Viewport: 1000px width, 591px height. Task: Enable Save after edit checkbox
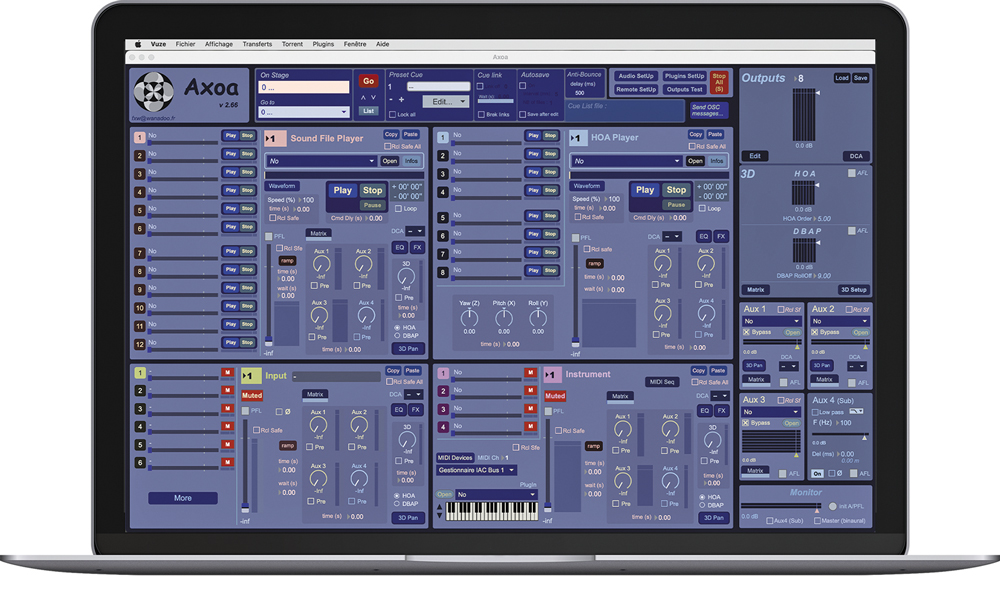click(522, 115)
